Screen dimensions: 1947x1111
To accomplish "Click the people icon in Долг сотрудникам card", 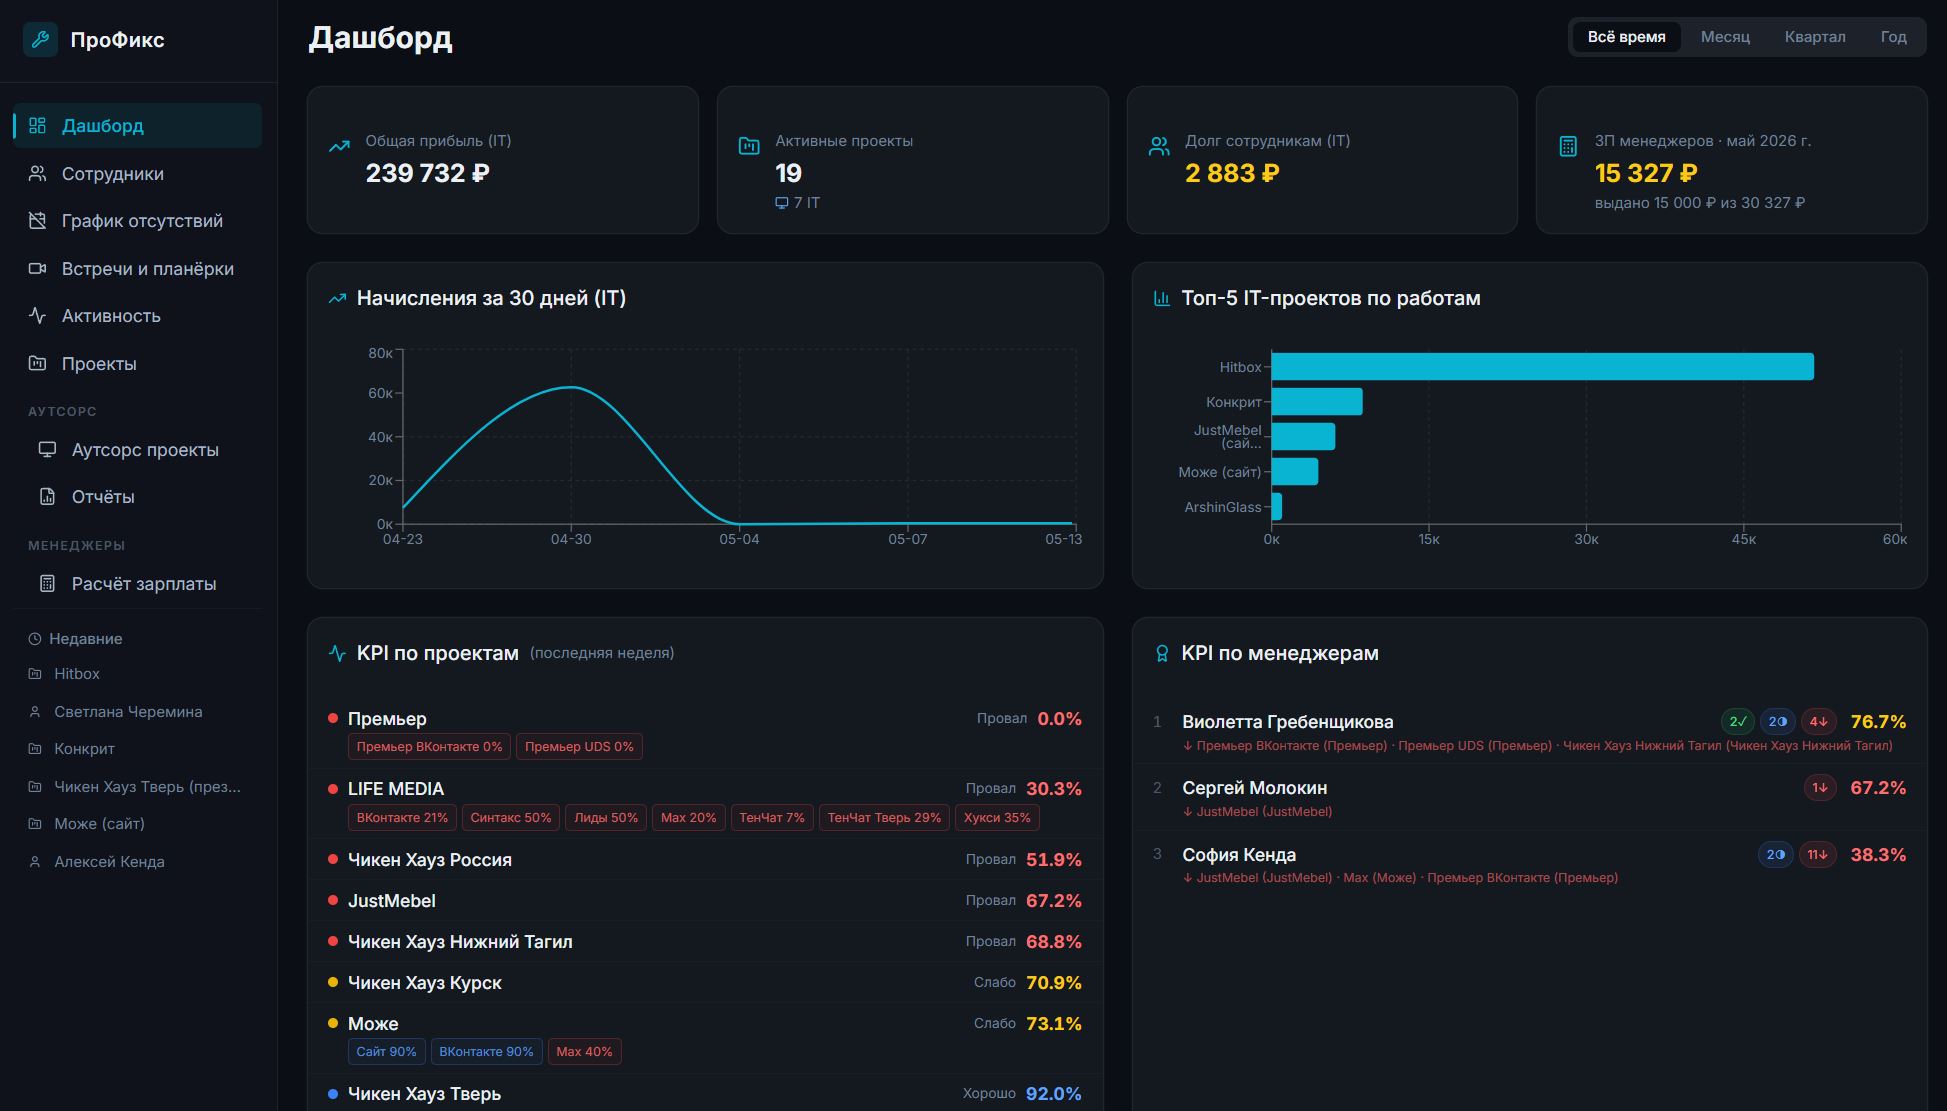I will click(1159, 146).
